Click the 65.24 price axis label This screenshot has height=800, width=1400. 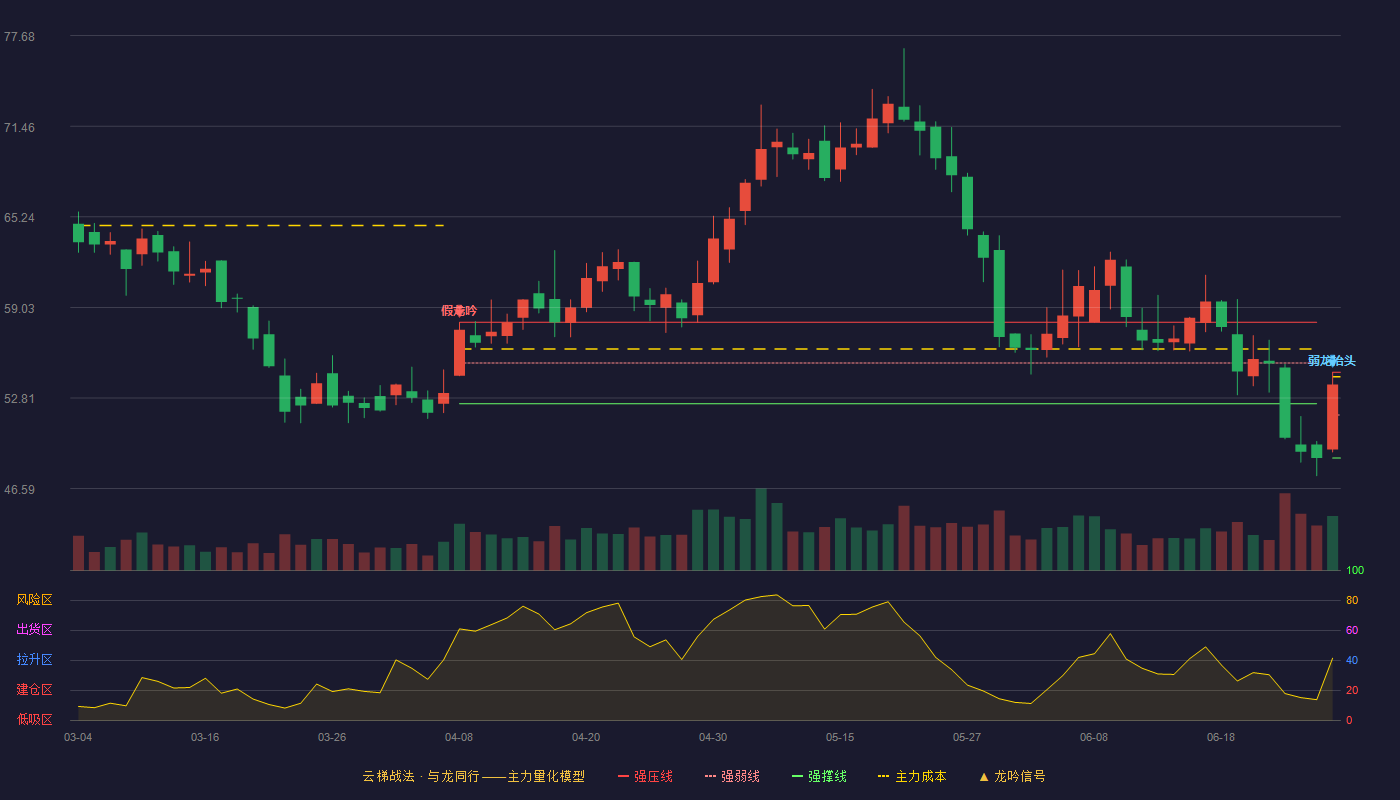point(19,218)
